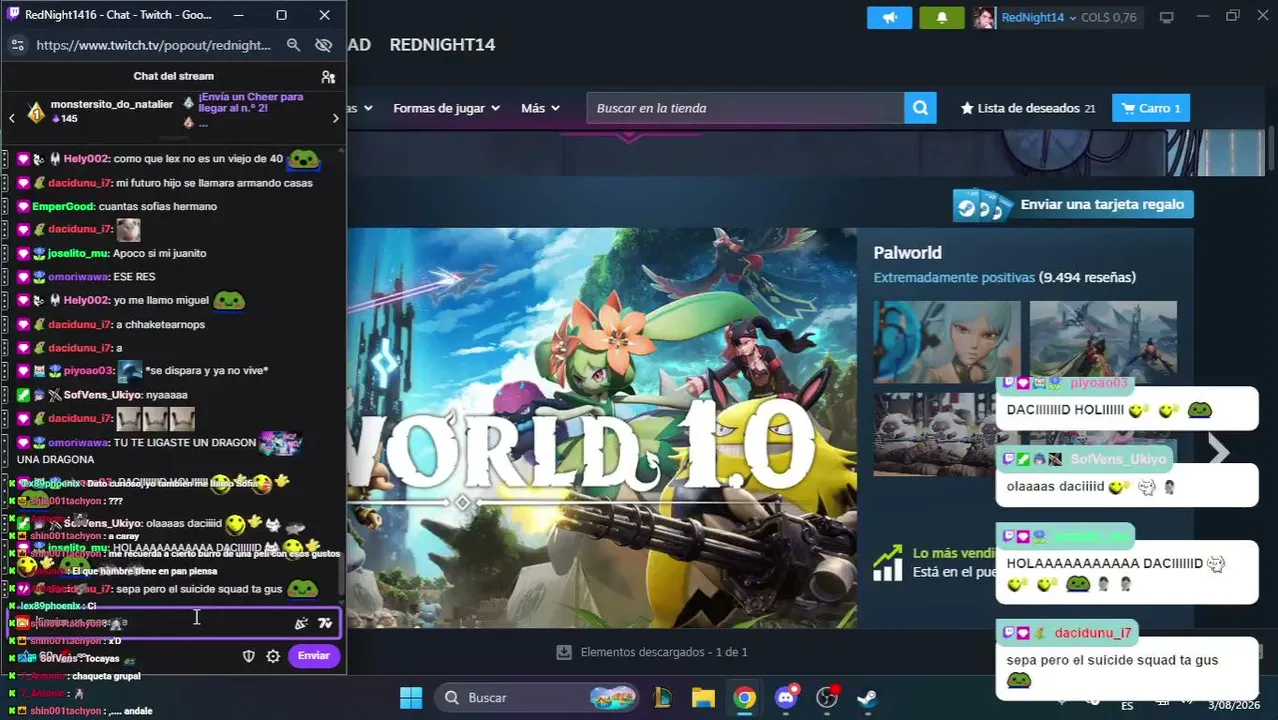Go to next featured game arrow
Screen dimensions: 1278x720
[1218, 451]
